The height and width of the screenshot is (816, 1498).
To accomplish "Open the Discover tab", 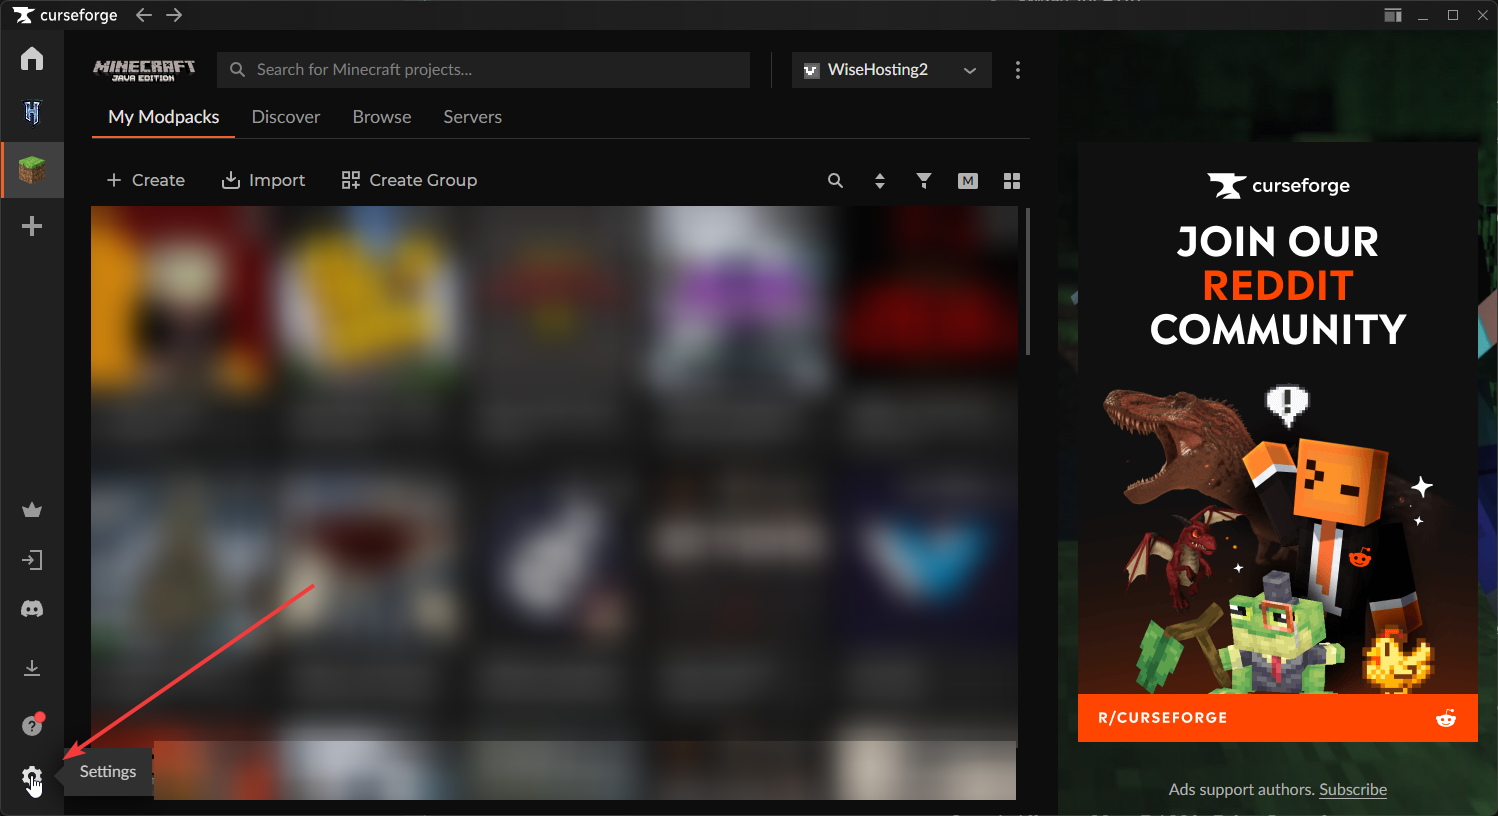I will 286,117.
